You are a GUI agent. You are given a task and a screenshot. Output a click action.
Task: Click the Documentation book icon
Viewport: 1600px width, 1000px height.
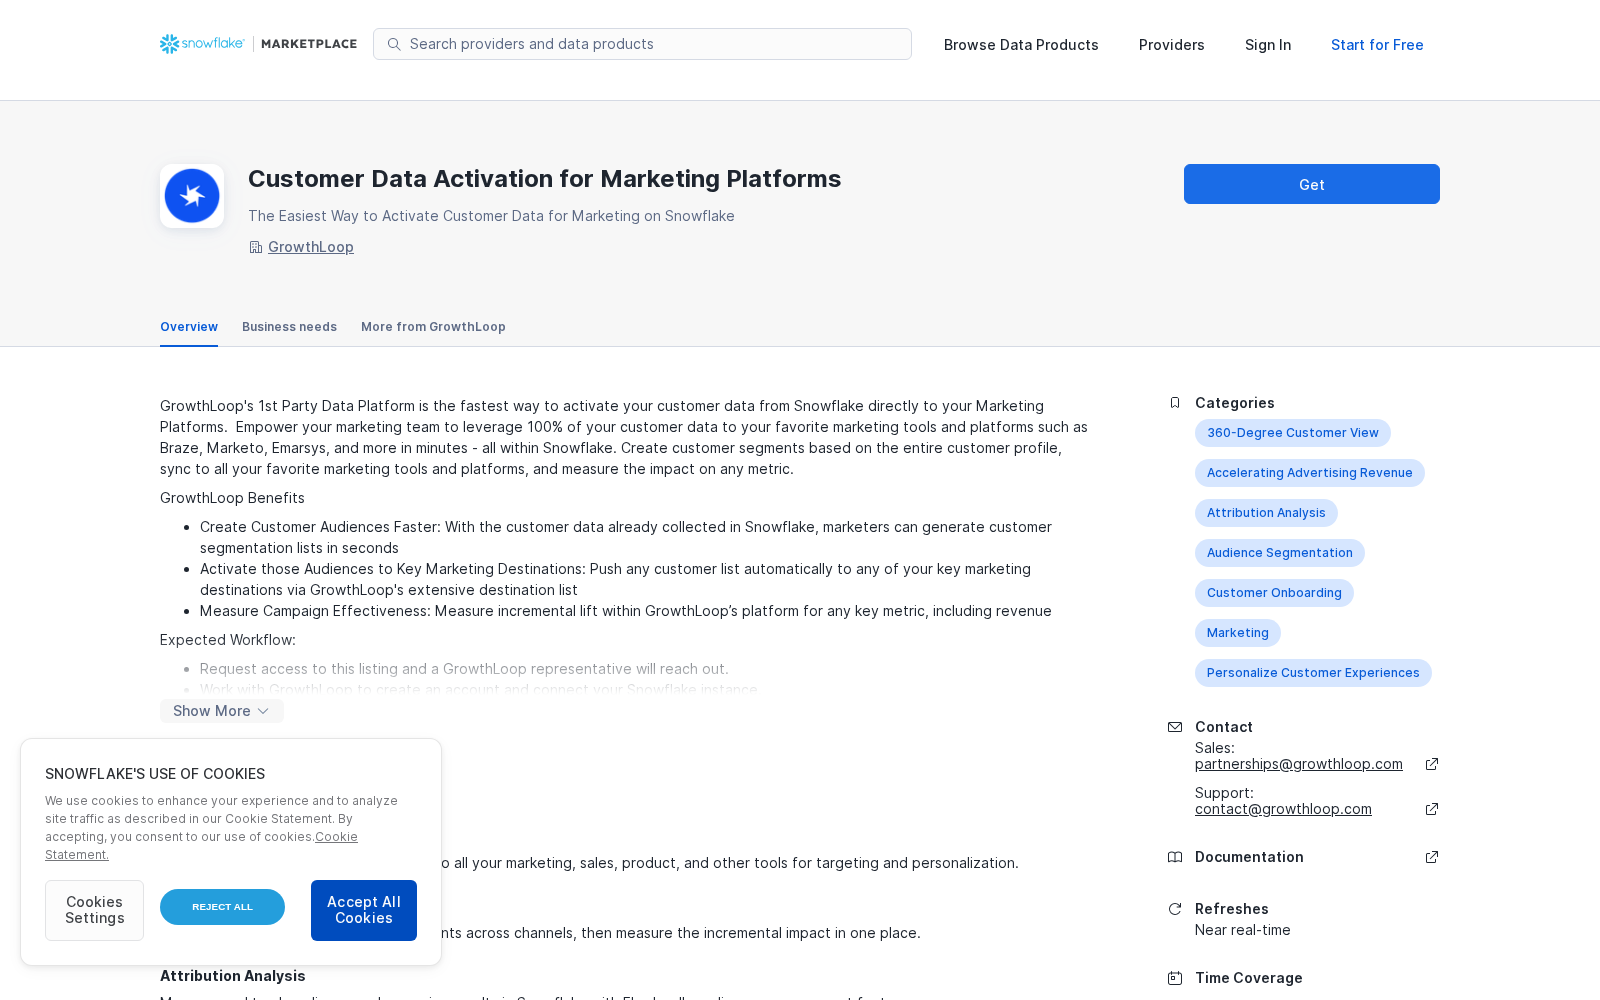coord(1175,857)
